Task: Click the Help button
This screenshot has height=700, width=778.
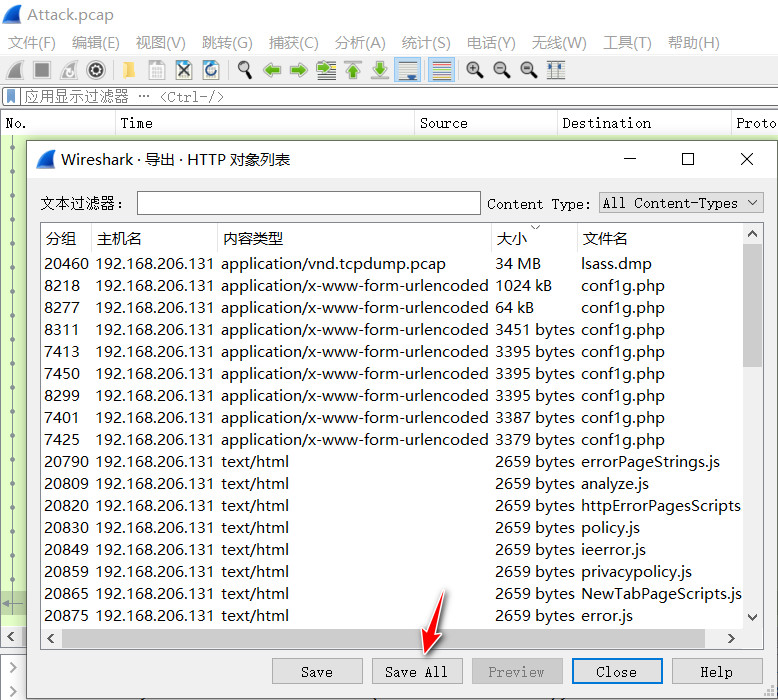Action: pyautogui.click(x=716, y=672)
